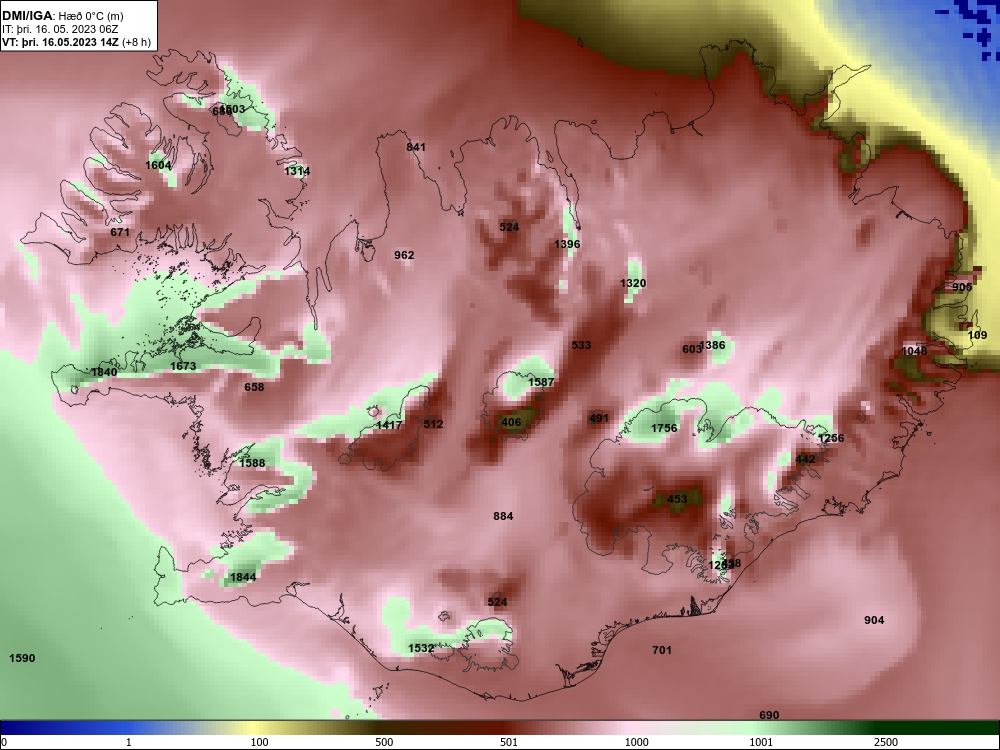Image resolution: width=1000 pixels, height=750 pixels.
Task: Click the map value 701
Action: 662,650
